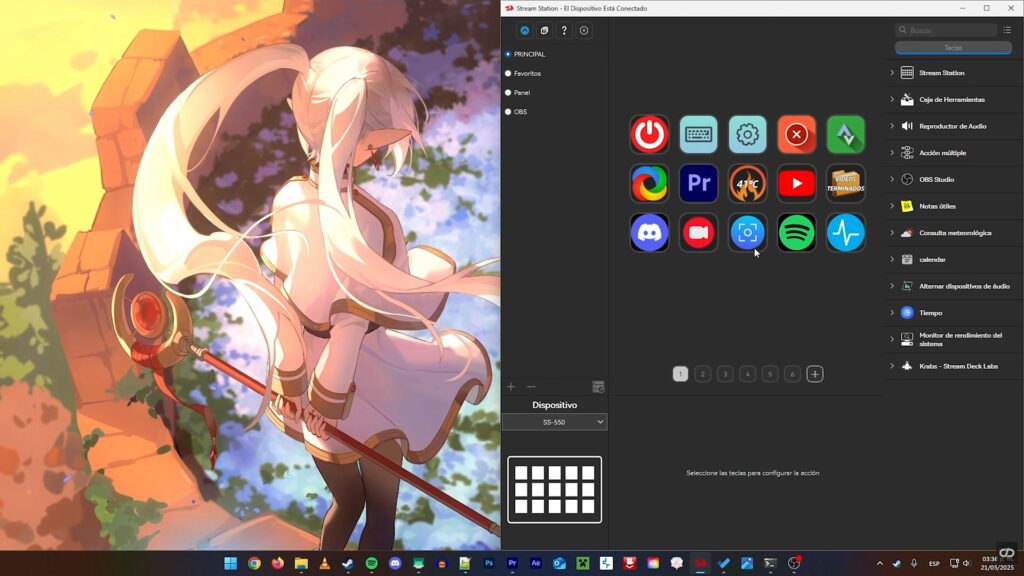Open After Effects from the taskbar
1024x576 pixels.
[536, 563]
